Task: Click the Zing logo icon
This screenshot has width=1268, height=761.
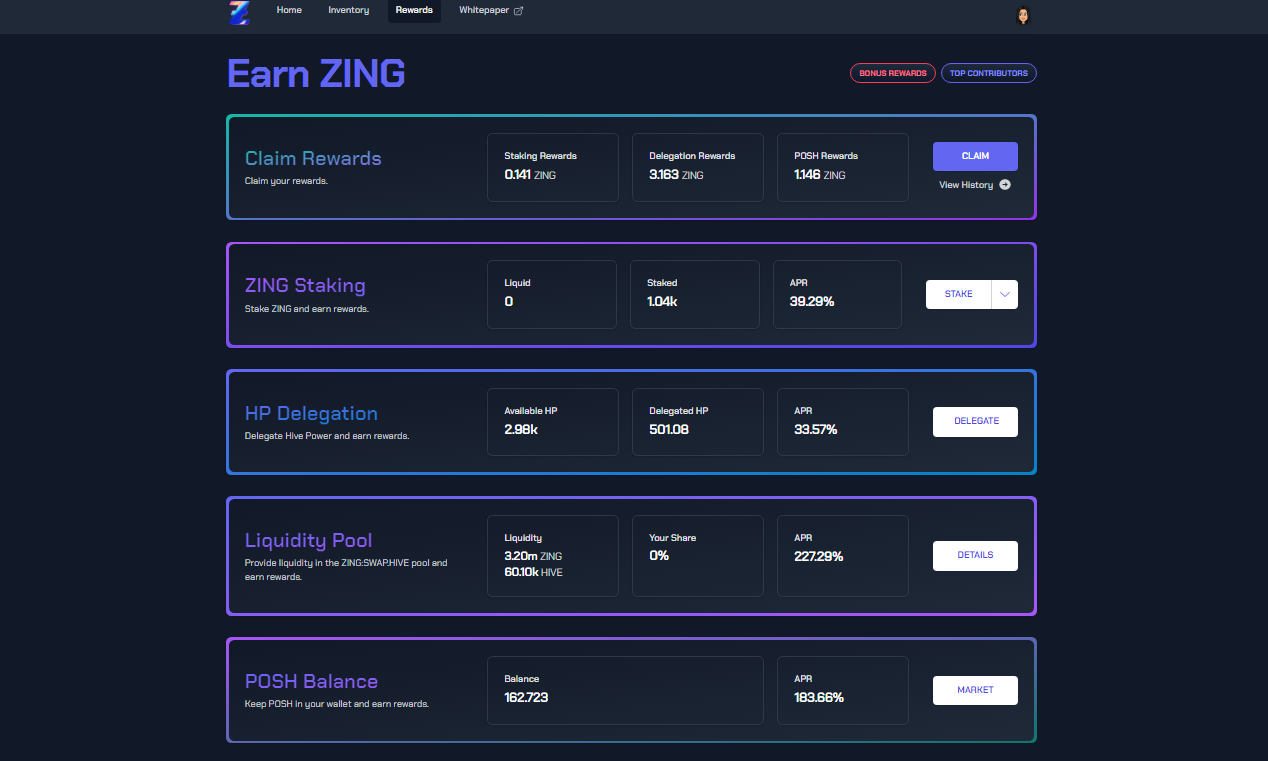Action: tap(238, 13)
